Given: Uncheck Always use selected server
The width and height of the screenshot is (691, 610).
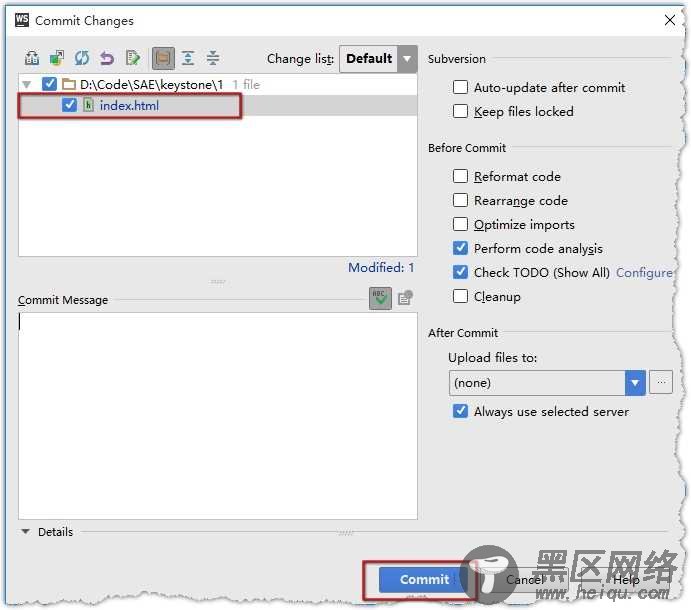Looking at the screenshot, I should click(x=460, y=411).
